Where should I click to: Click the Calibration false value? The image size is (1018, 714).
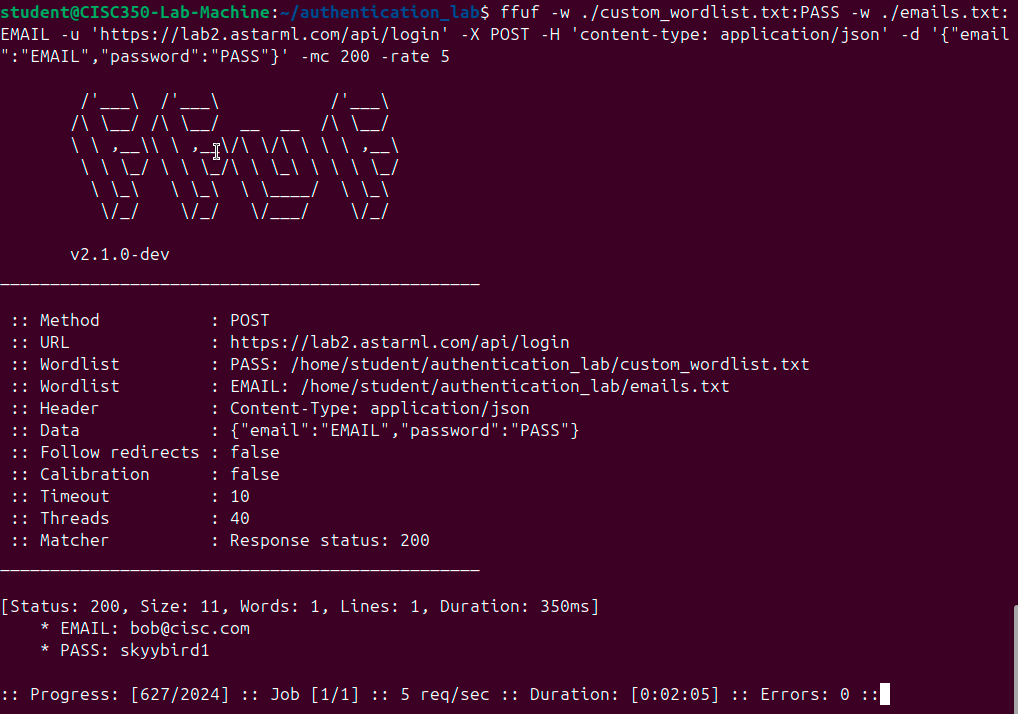[254, 474]
